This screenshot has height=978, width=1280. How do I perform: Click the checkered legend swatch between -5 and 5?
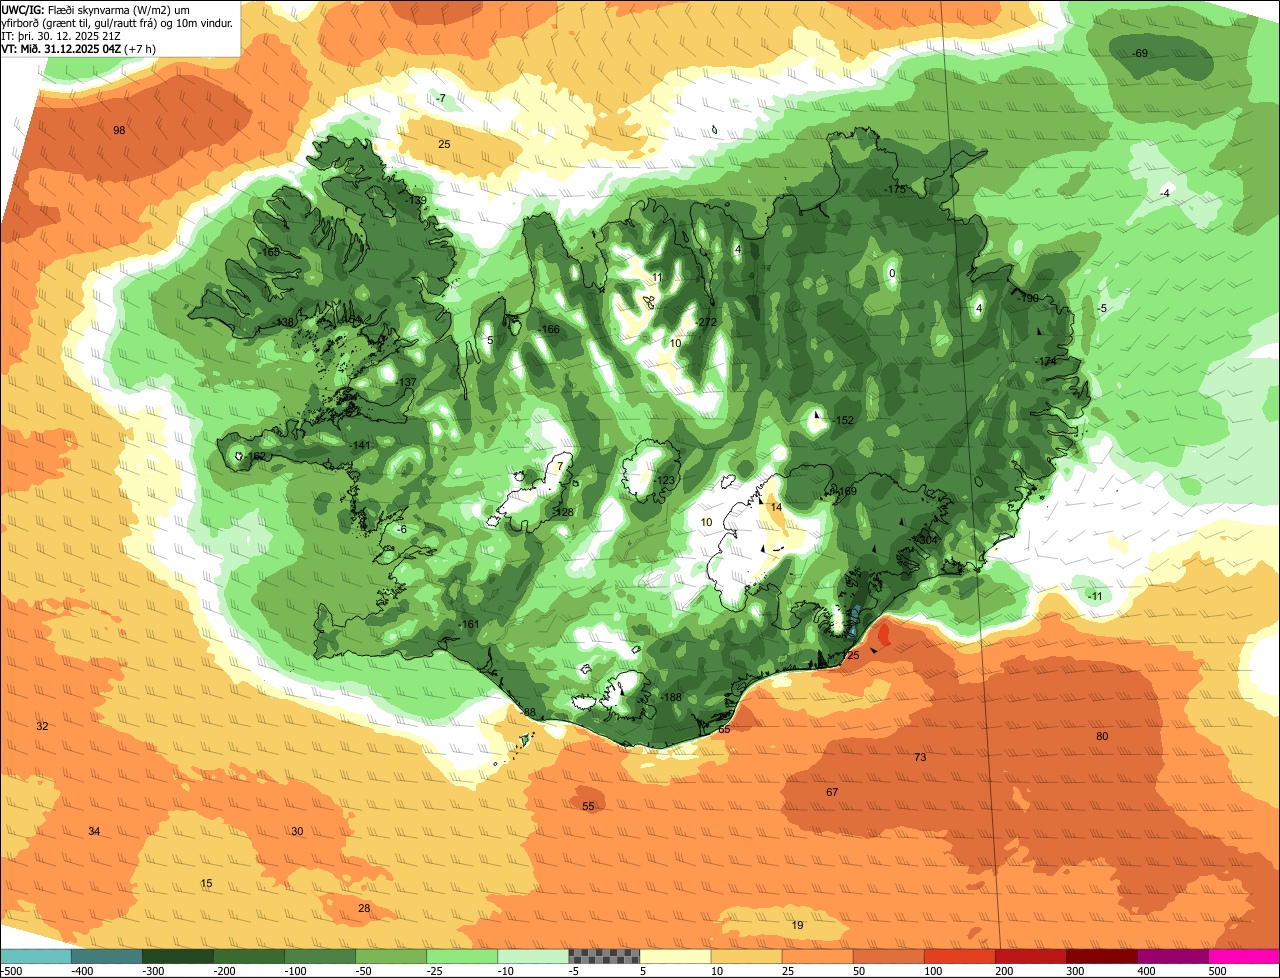(604, 956)
